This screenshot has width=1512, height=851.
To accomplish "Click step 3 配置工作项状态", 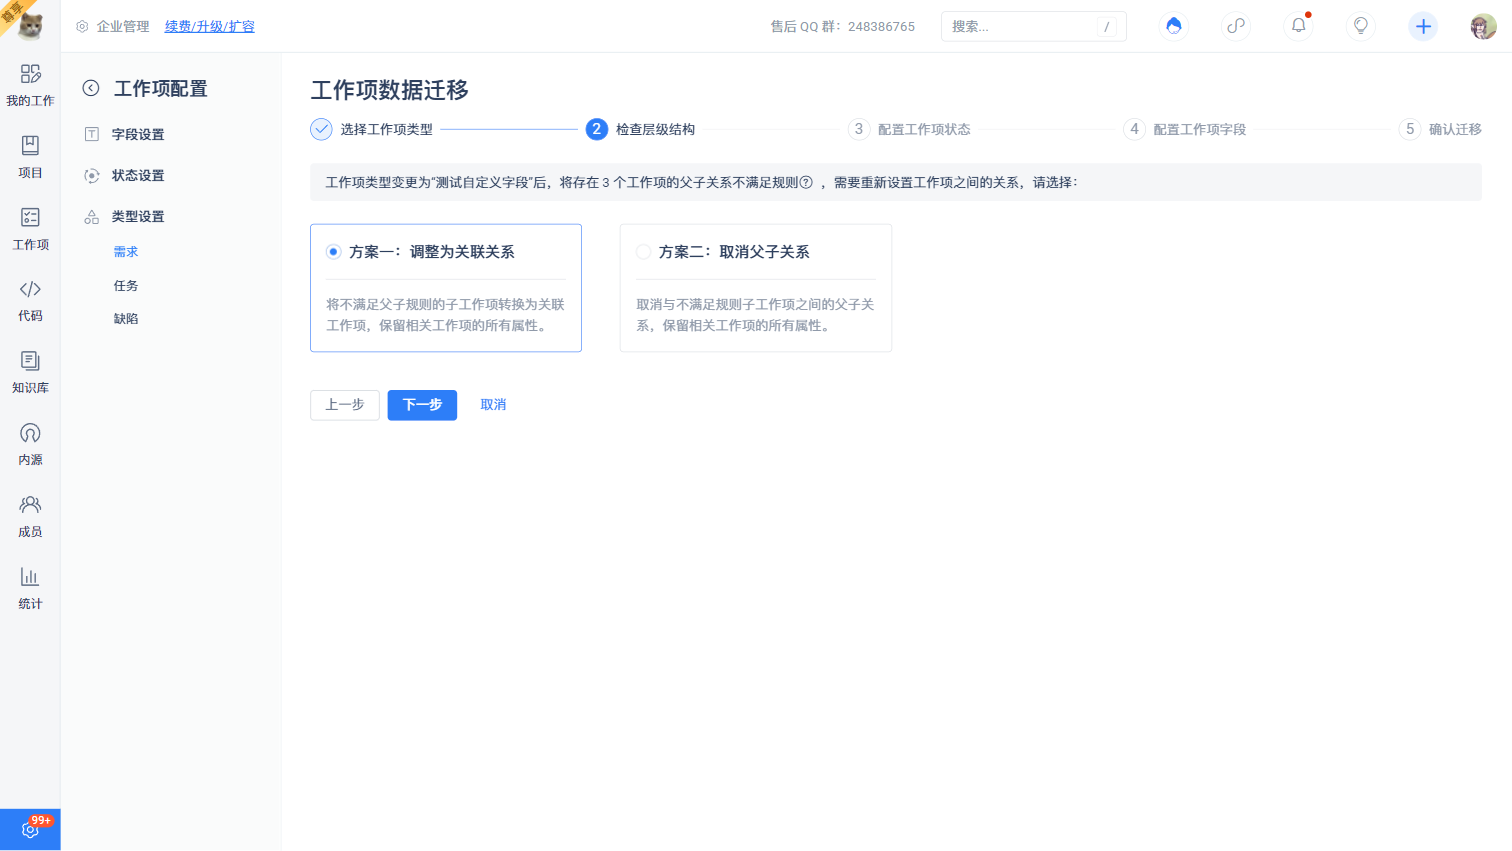I will [909, 129].
